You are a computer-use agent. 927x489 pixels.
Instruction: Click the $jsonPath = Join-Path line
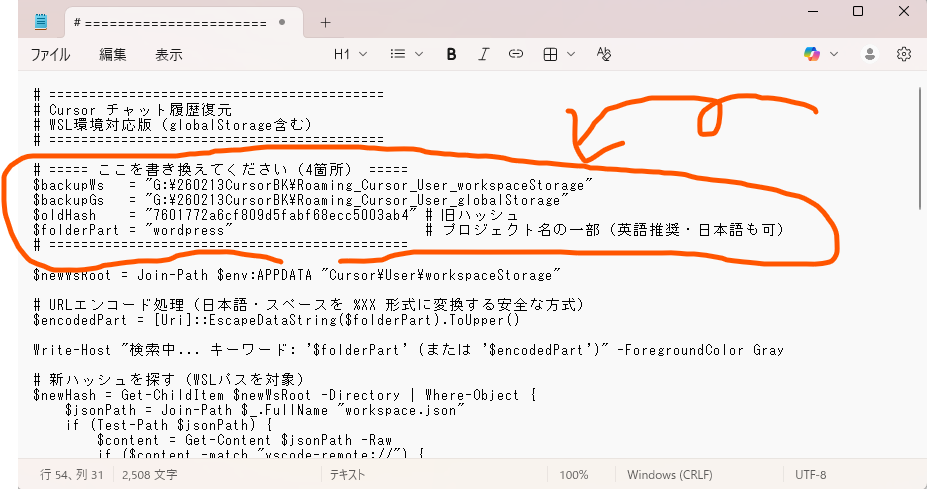coord(265,410)
